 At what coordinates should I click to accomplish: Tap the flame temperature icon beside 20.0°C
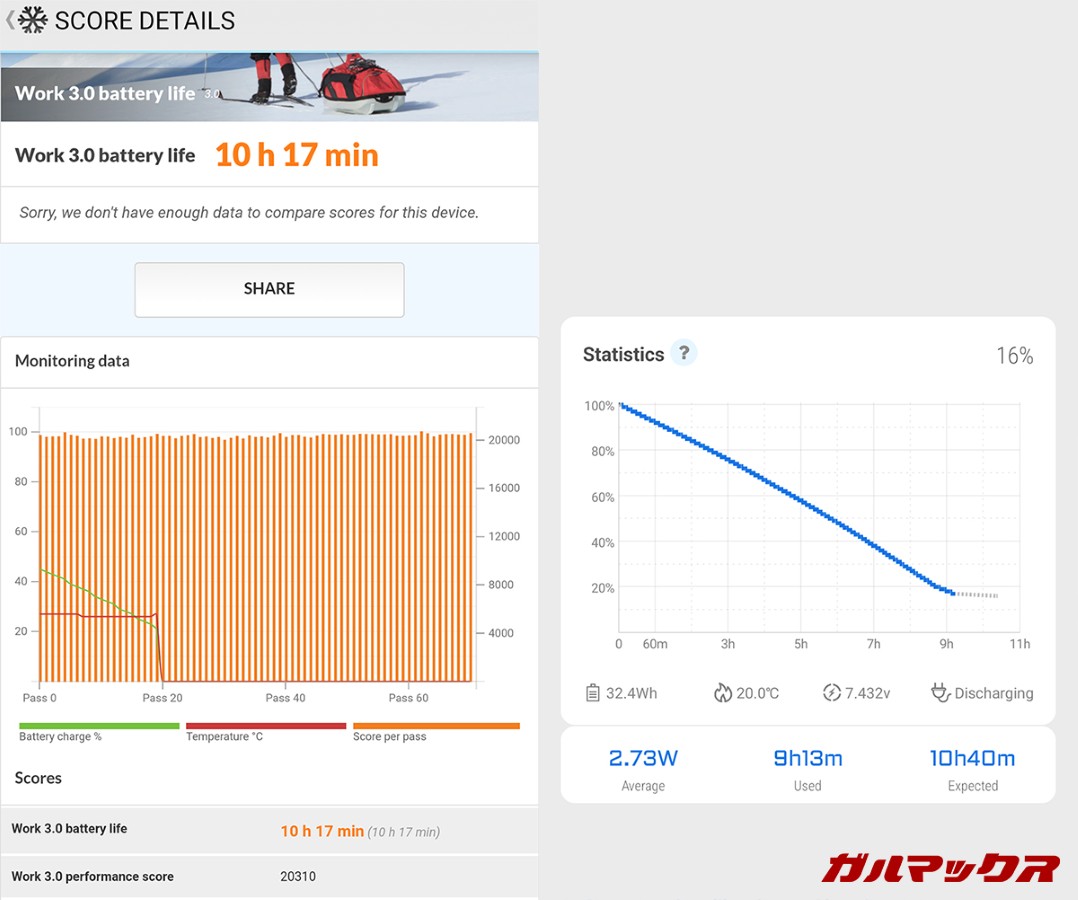coord(723,693)
